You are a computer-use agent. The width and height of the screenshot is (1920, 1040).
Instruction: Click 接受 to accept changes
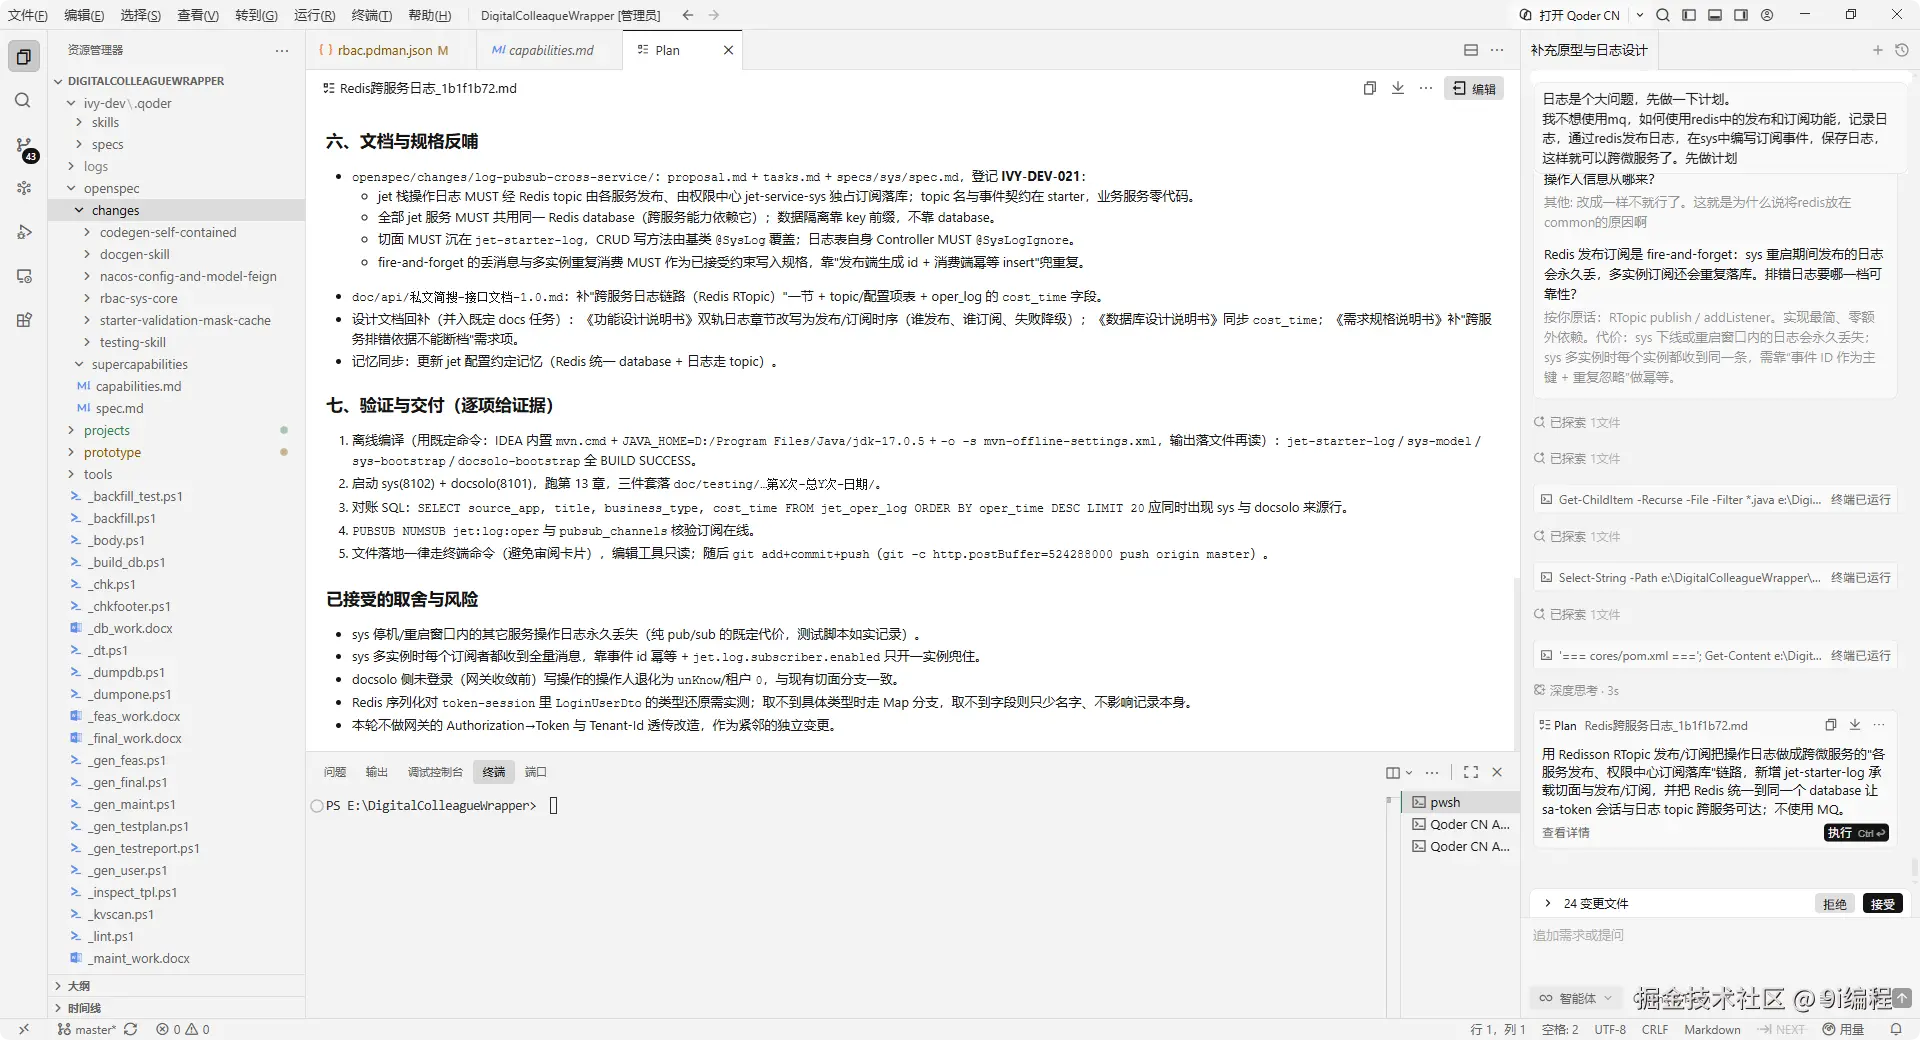(x=1883, y=903)
